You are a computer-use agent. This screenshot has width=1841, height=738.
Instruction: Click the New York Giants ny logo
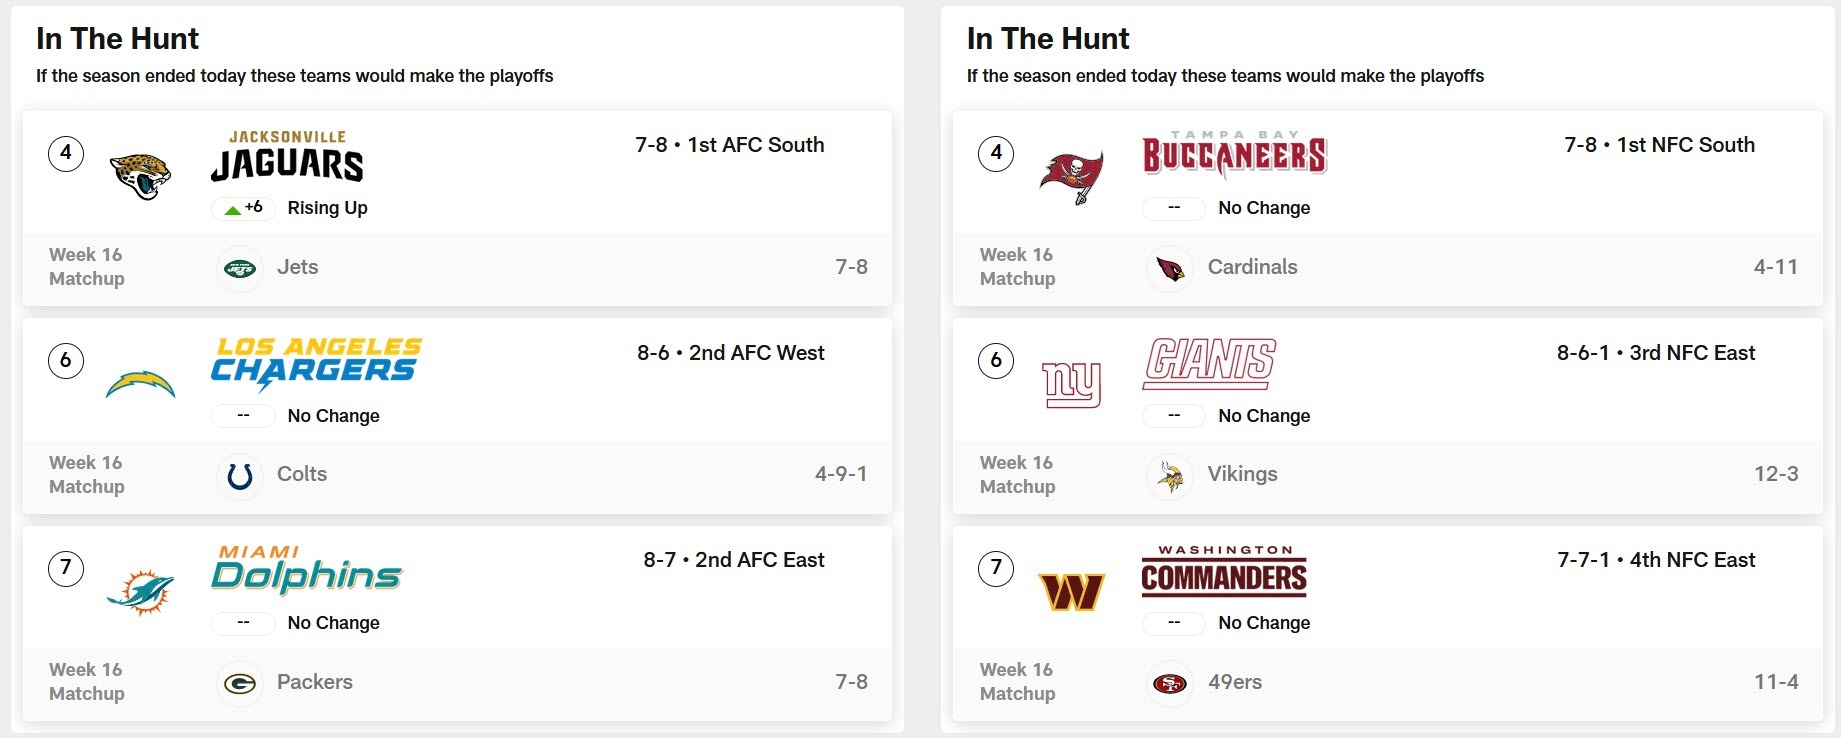point(1071,384)
